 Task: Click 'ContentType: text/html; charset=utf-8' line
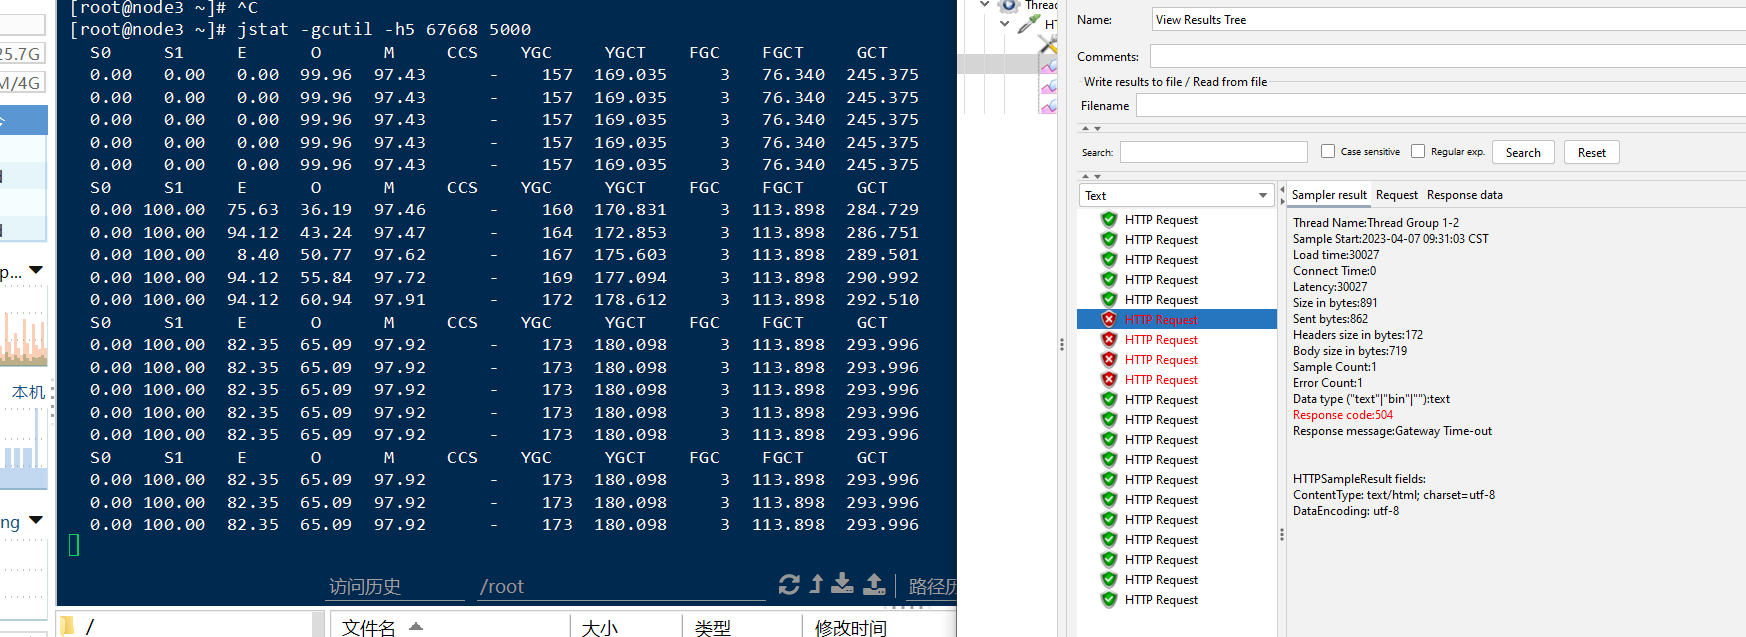[1393, 495]
